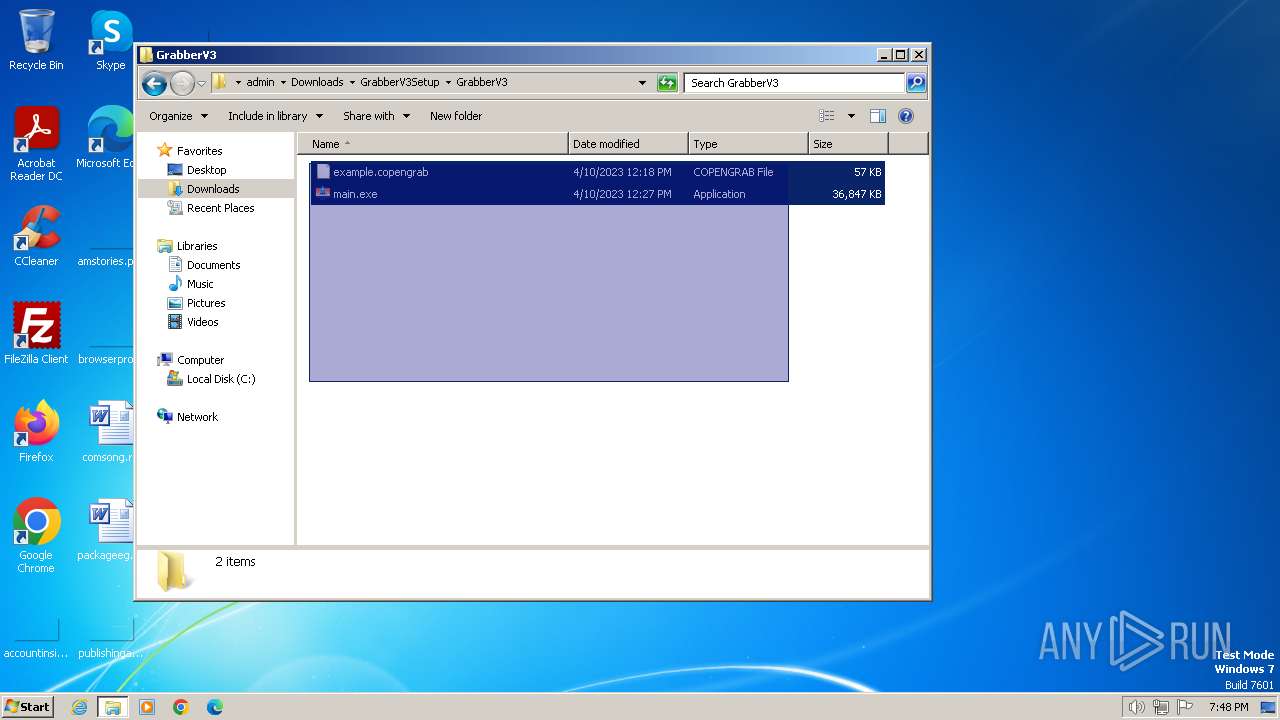The image size is (1280, 720).
Task: Select Computer in the navigation pane
Action: (x=200, y=360)
